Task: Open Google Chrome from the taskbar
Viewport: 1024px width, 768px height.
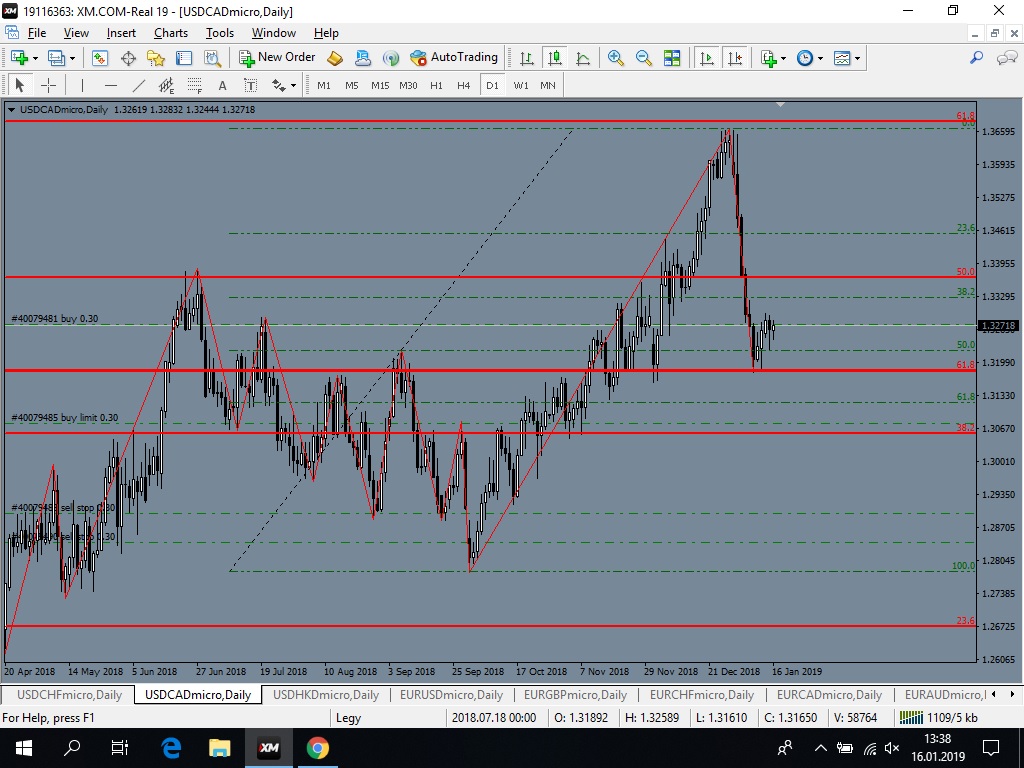Action: [x=318, y=748]
